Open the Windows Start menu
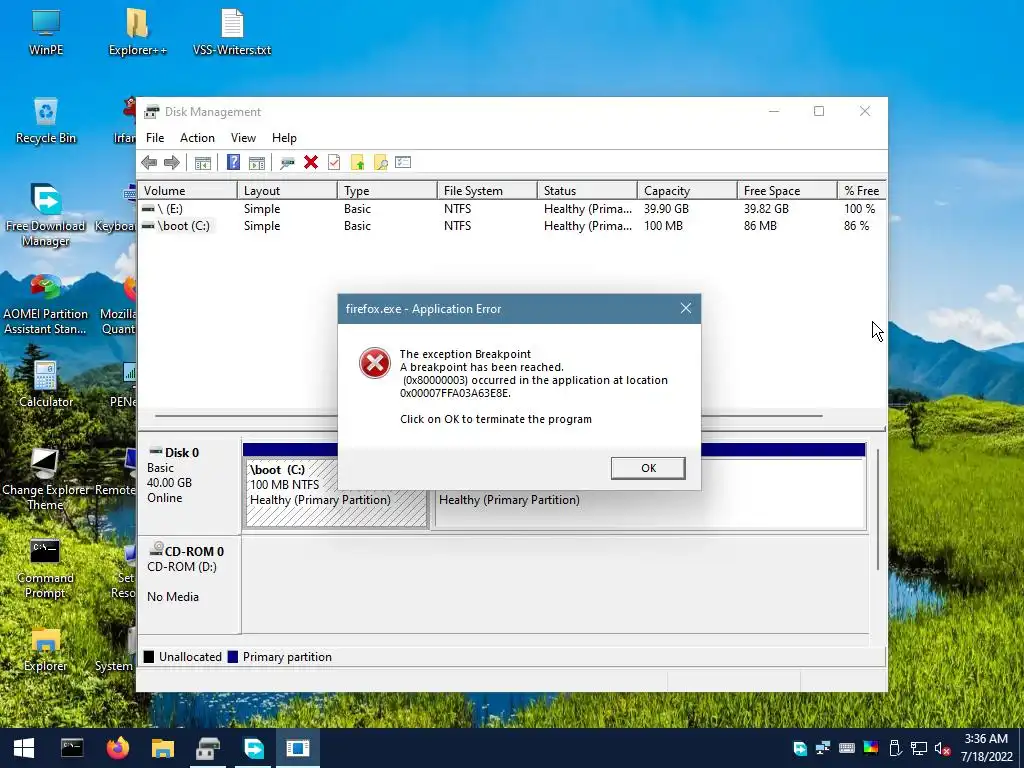 (x=24, y=748)
